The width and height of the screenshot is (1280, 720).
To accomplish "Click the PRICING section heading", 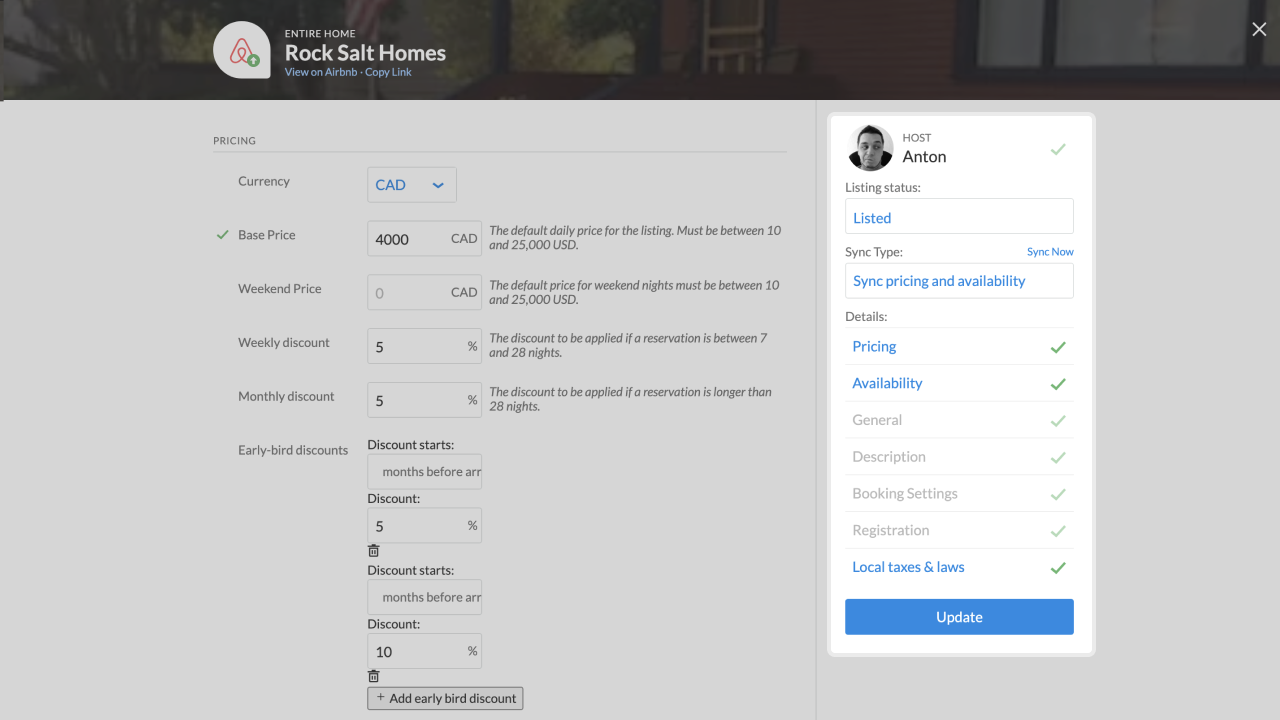I will click(235, 141).
